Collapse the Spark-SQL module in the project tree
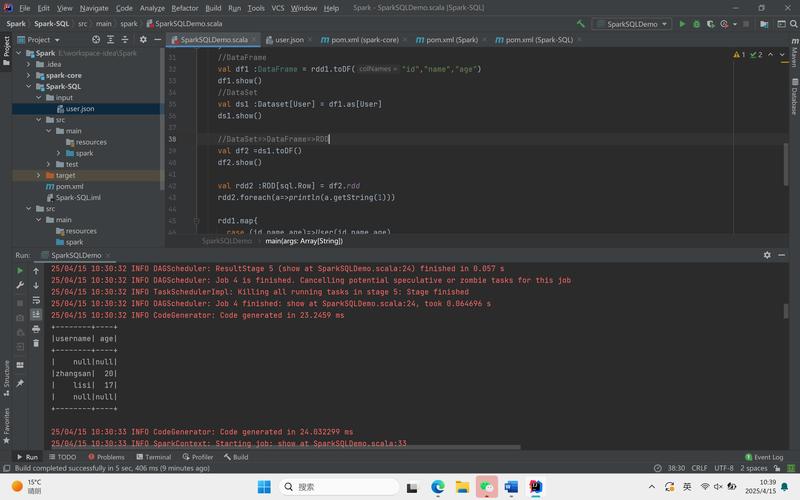800x500 pixels. (x=28, y=87)
